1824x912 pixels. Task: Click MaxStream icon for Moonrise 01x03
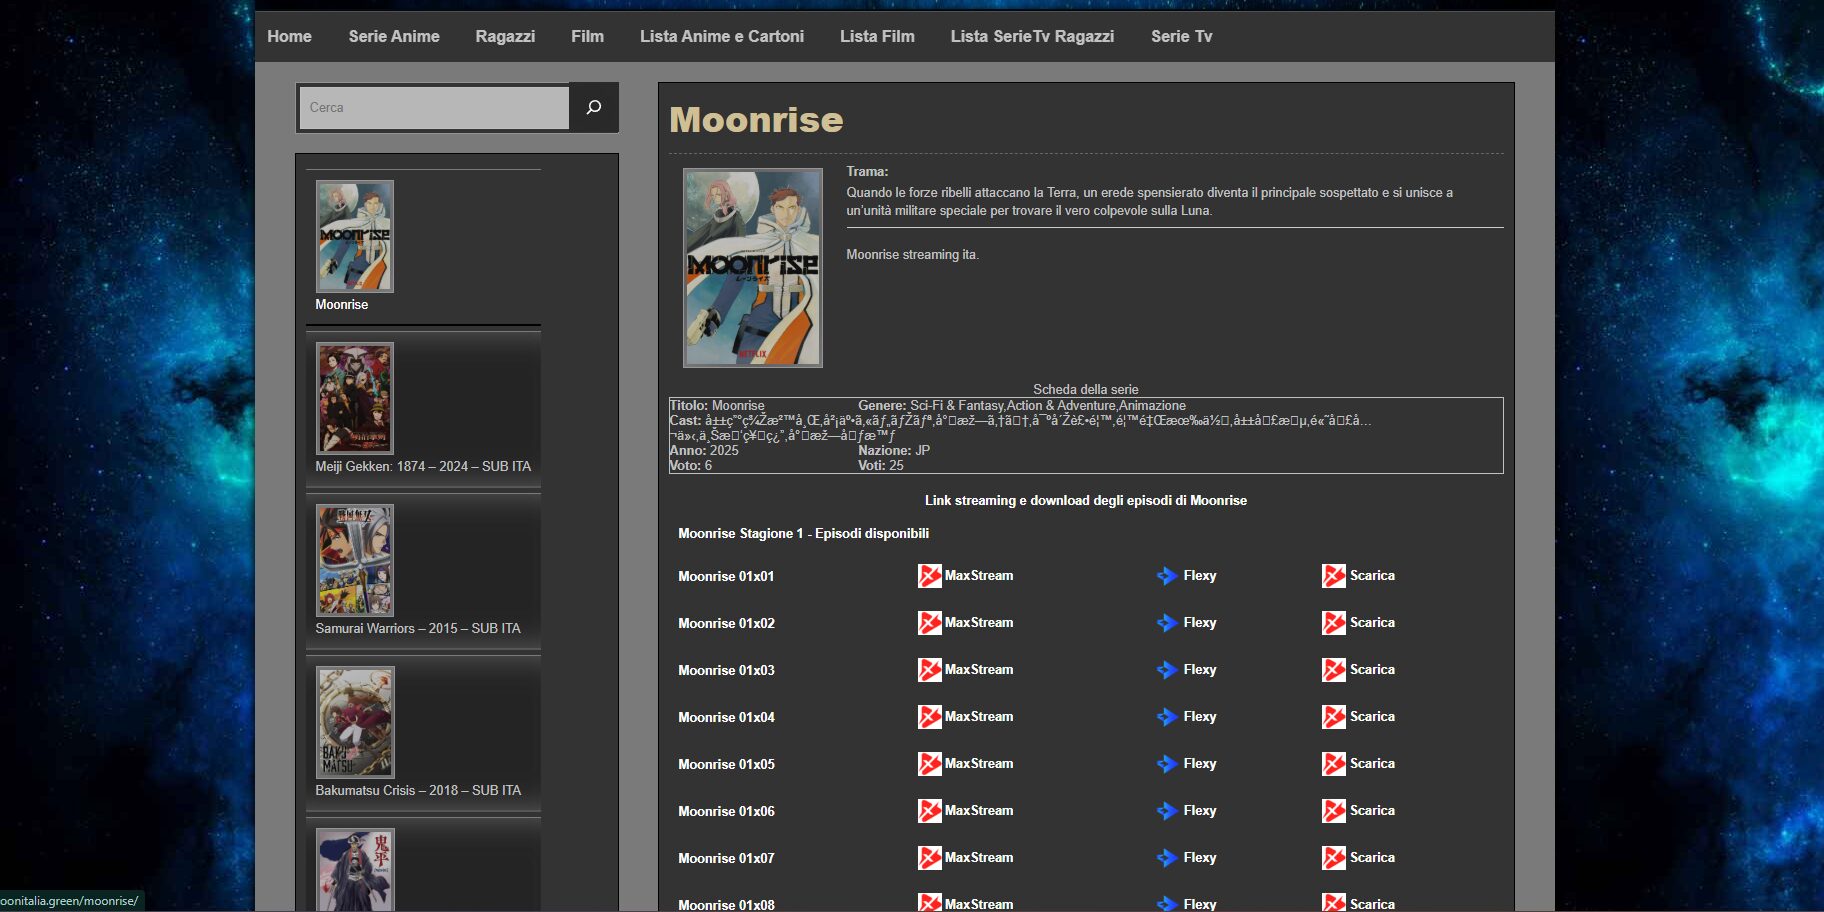tap(930, 670)
